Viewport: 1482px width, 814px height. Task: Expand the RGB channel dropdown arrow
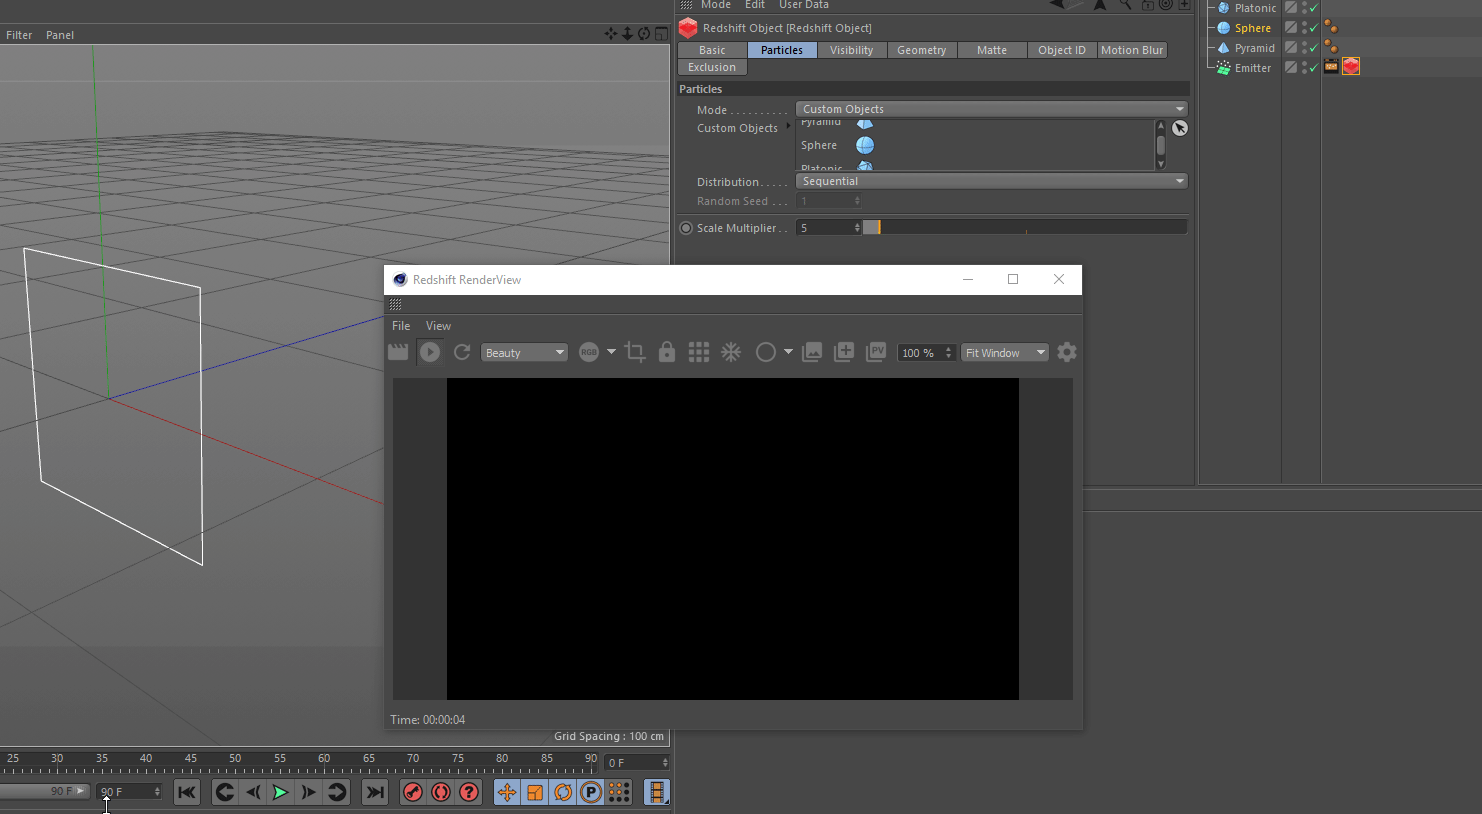pyautogui.click(x=611, y=352)
